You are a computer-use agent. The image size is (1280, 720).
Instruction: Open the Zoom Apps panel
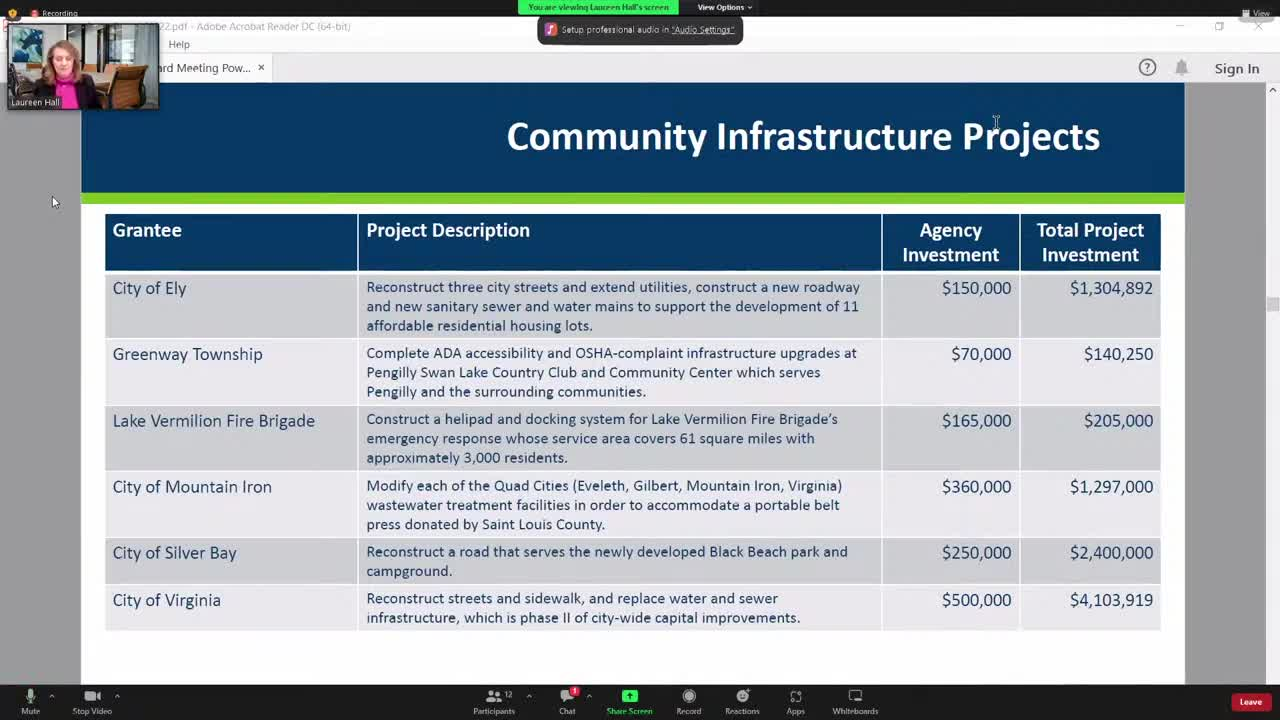pyautogui.click(x=795, y=697)
